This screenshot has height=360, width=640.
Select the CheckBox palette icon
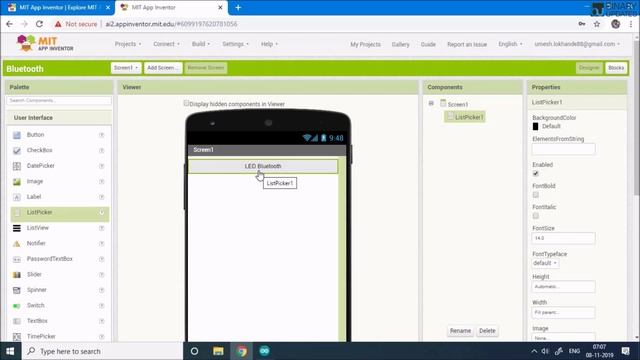[x=17, y=151]
